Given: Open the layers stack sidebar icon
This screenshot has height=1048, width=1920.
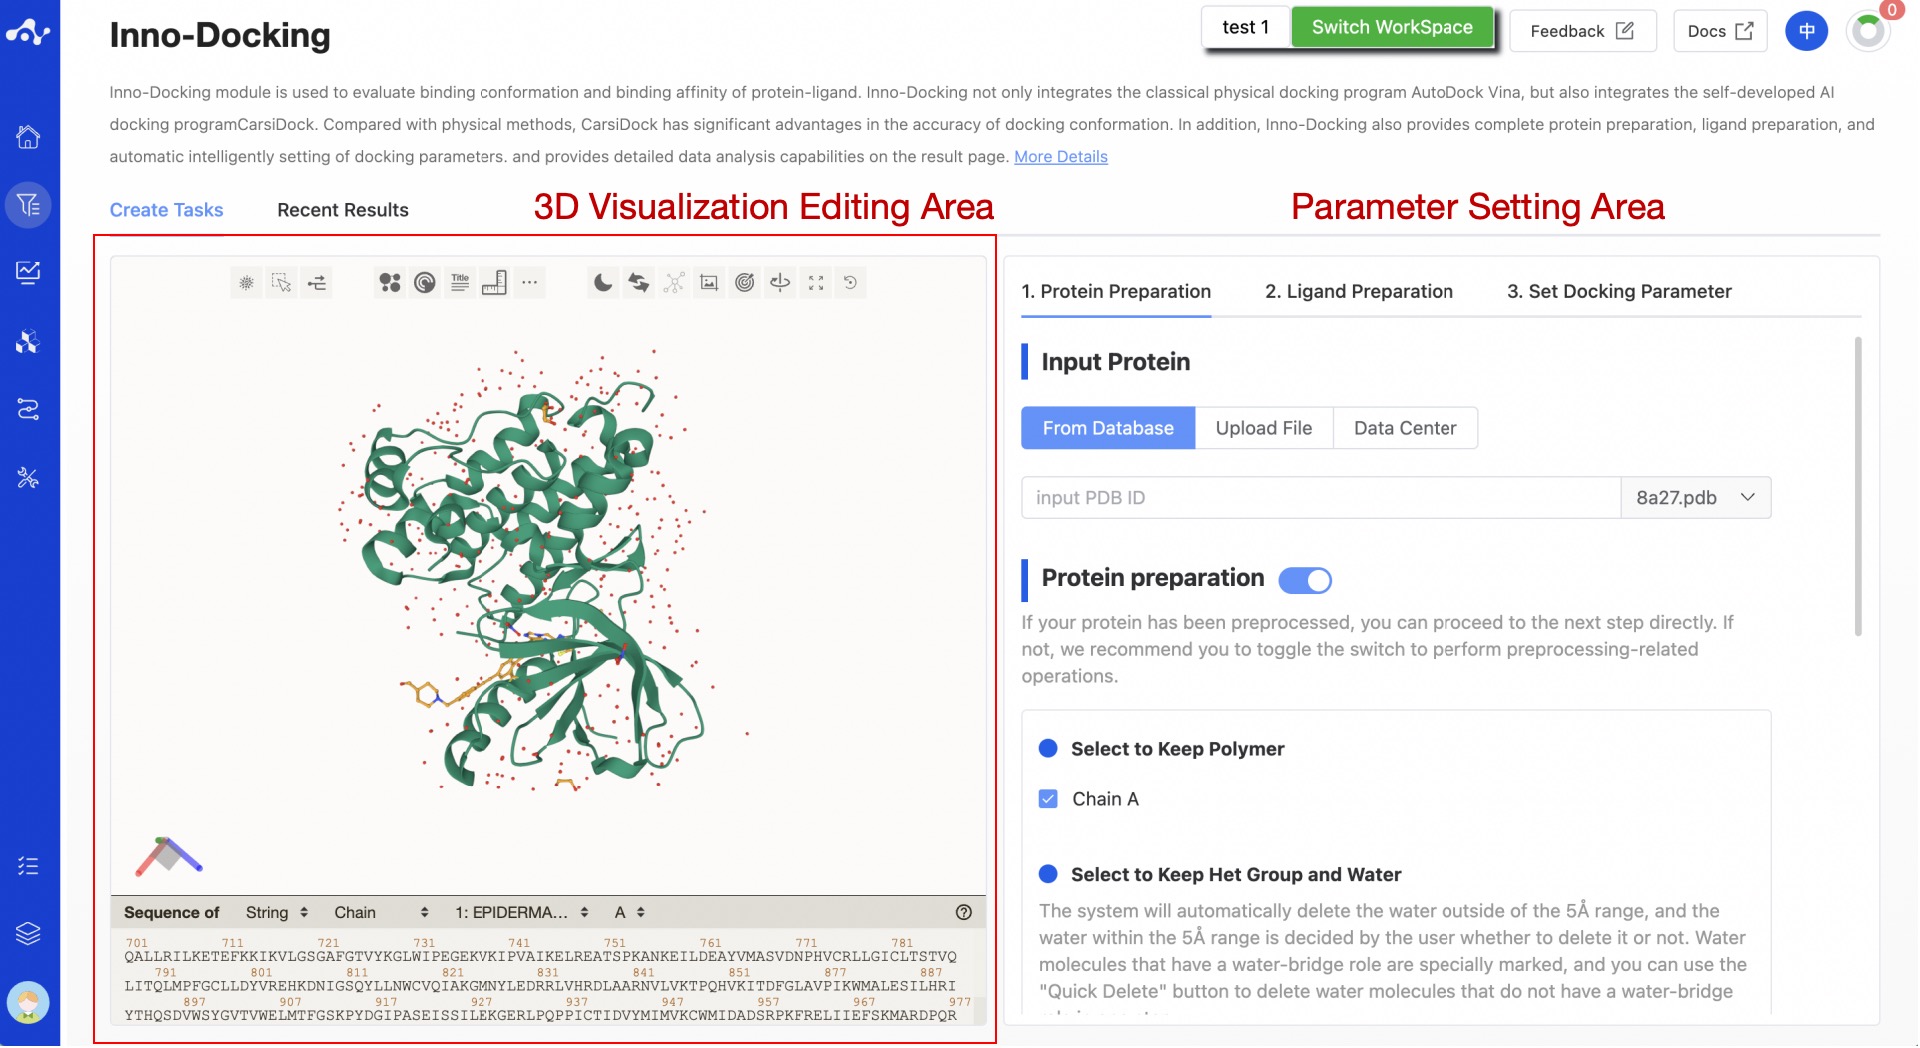Looking at the screenshot, I should point(28,934).
